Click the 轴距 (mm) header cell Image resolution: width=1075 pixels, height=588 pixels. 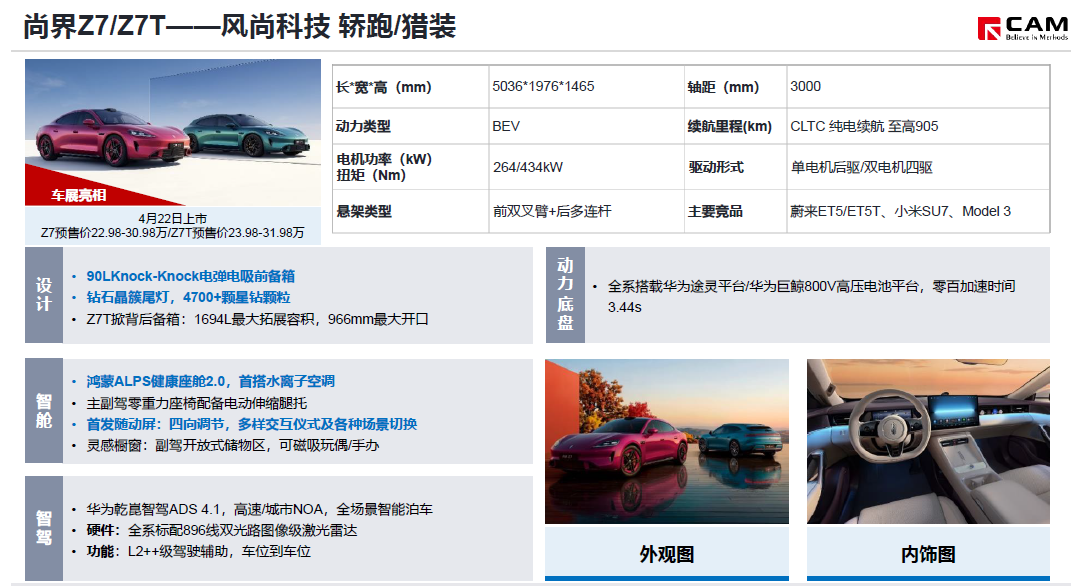pyautogui.click(x=736, y=87)
